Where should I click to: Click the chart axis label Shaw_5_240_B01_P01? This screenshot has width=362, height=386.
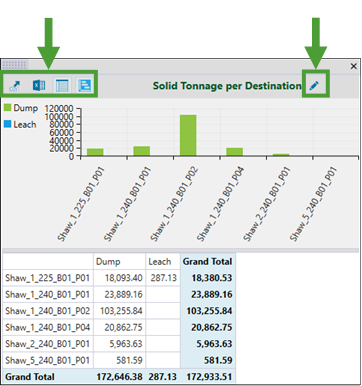click(x=313, y=204)
